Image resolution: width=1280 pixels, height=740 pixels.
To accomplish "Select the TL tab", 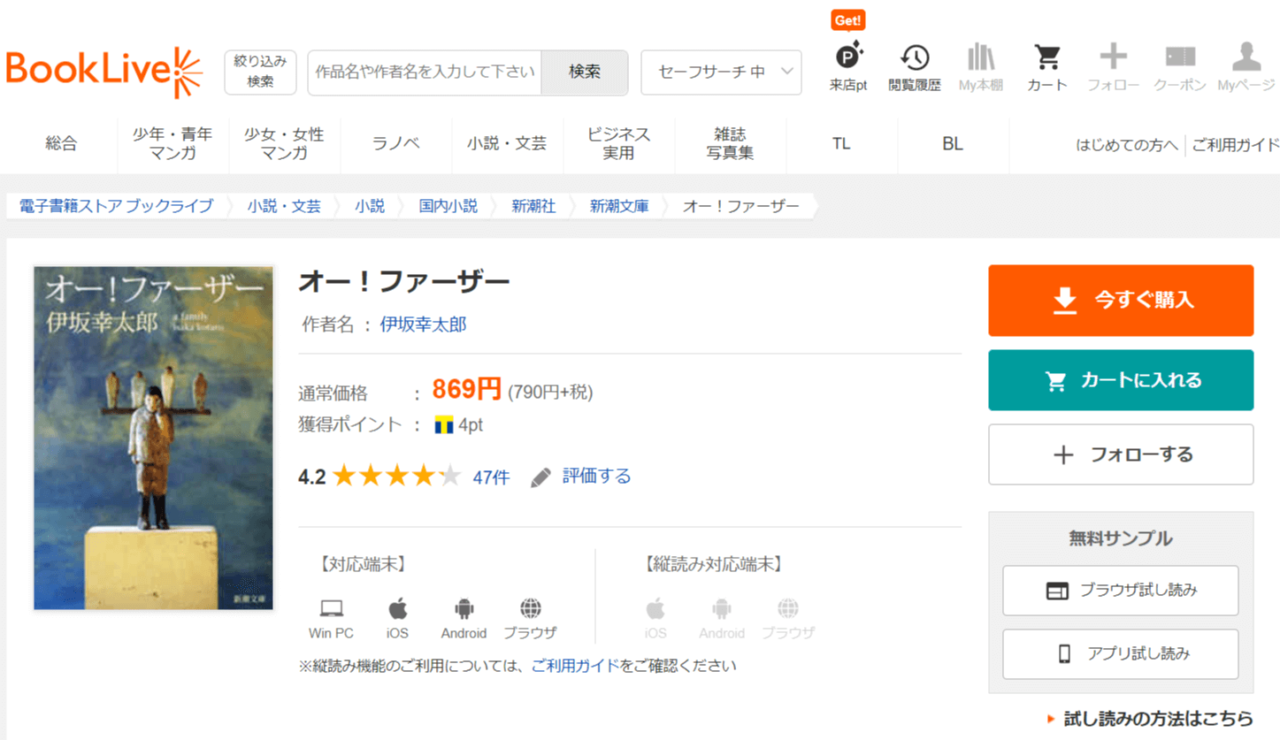I will click(841, 144).
